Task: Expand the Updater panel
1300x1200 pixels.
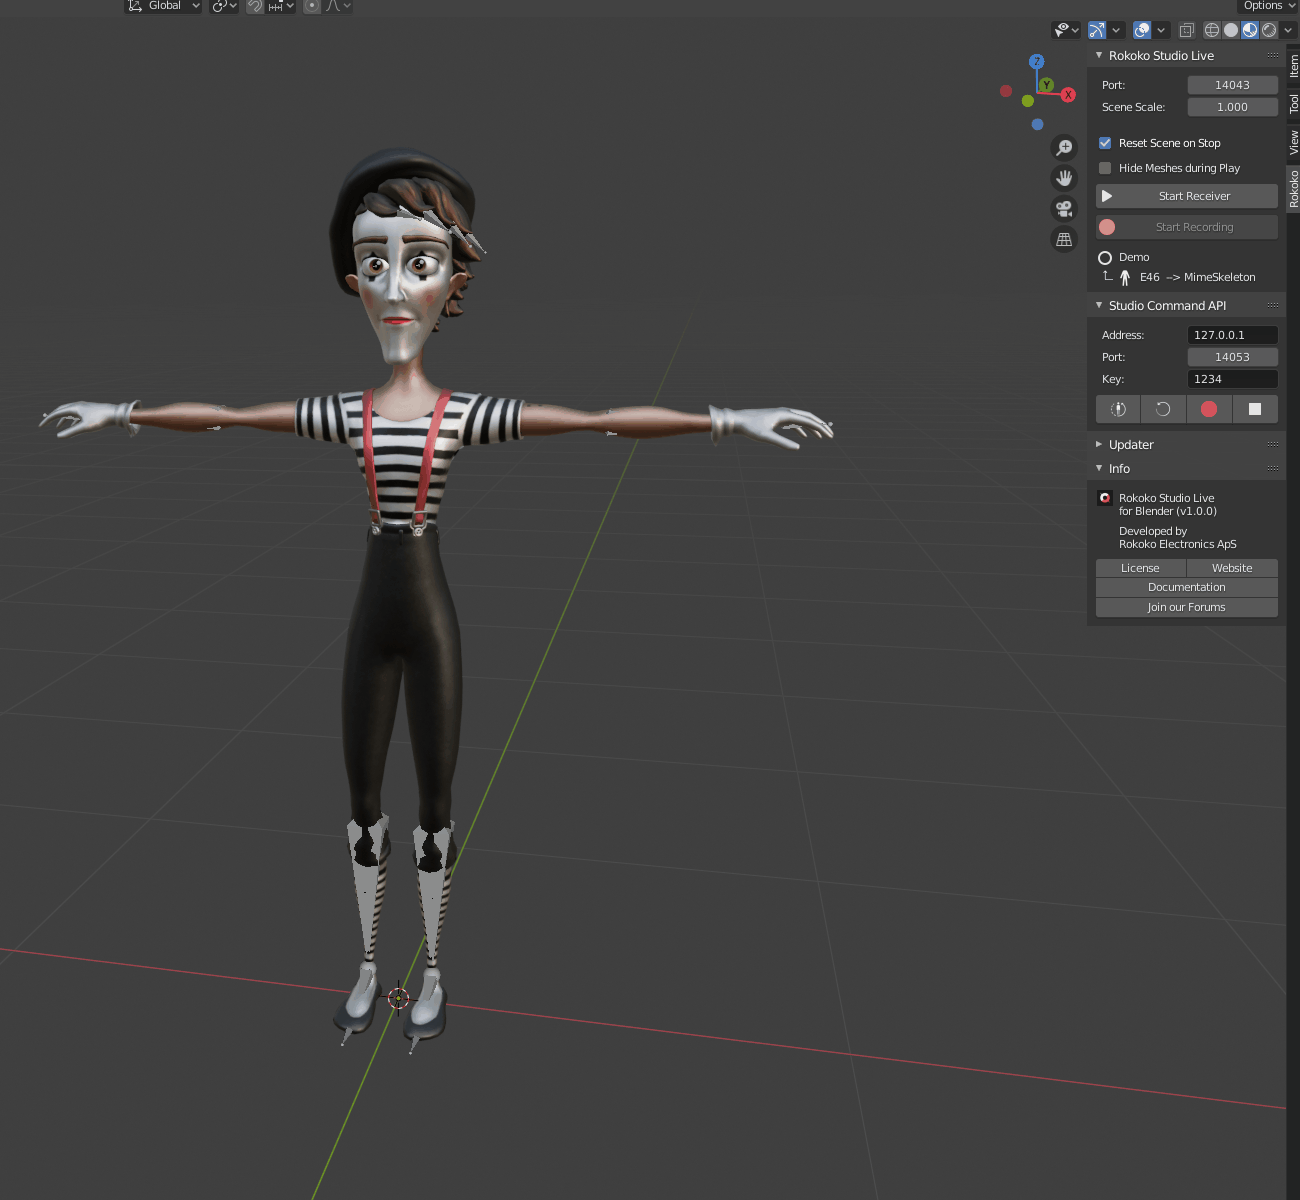Action: point(1099,445)
